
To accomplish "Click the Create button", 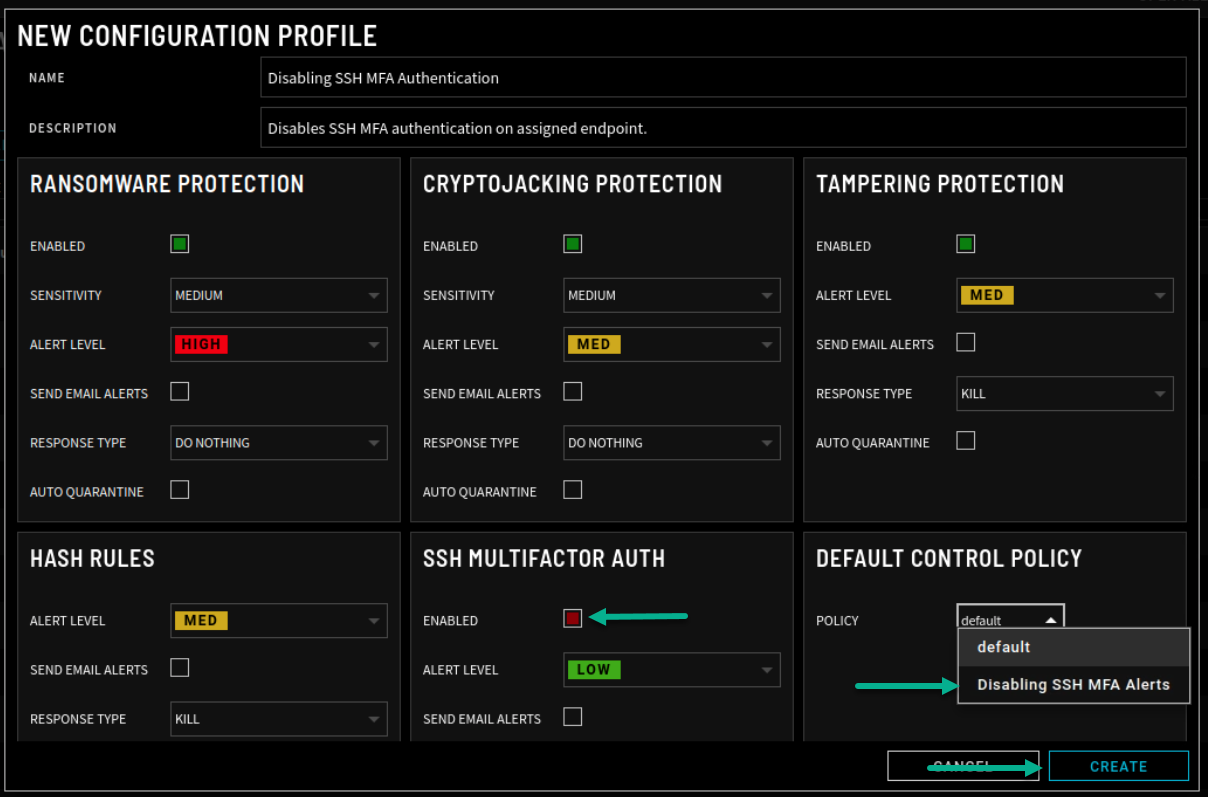I will pyautogui.click(x=1118, y=766).
